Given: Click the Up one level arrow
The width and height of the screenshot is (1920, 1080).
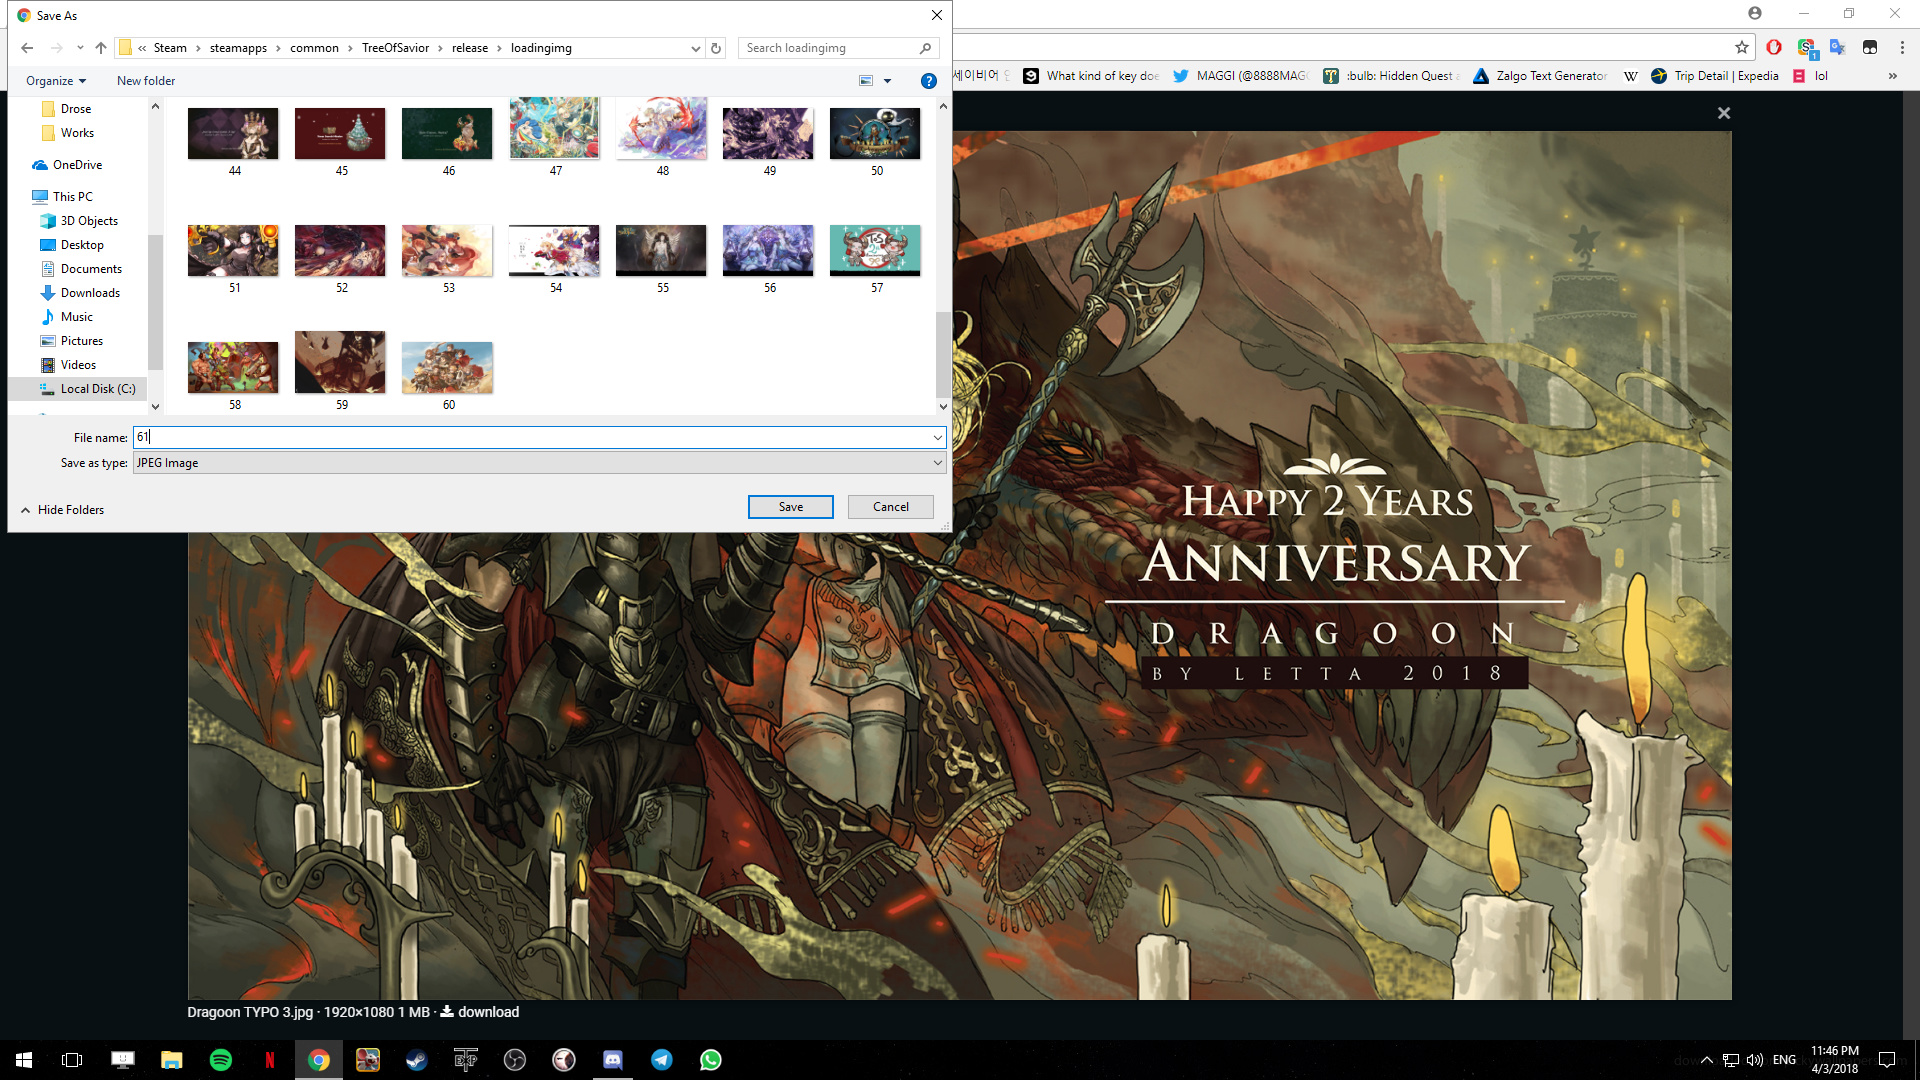Looking at the screenshot, I should 101,48.
